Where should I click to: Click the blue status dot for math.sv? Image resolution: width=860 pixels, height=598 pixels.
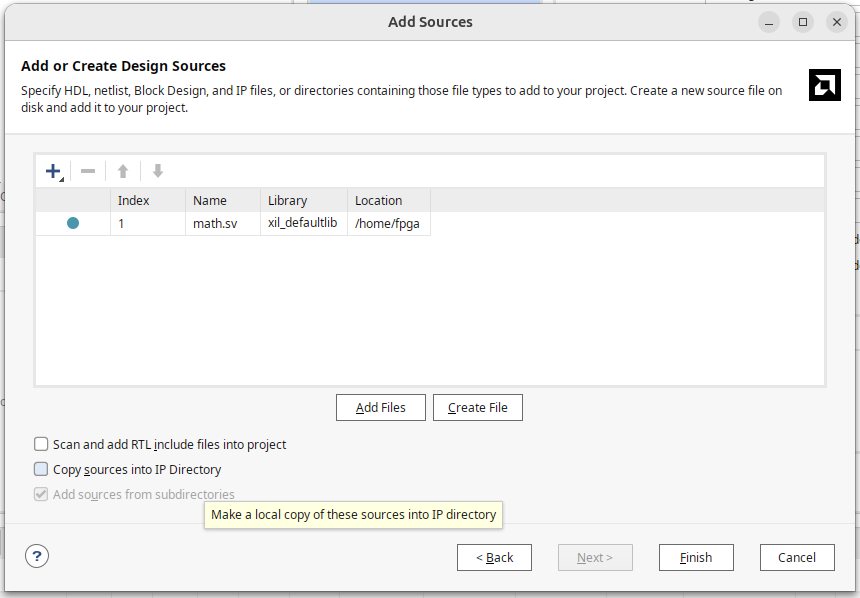click(x=73, y=223)
